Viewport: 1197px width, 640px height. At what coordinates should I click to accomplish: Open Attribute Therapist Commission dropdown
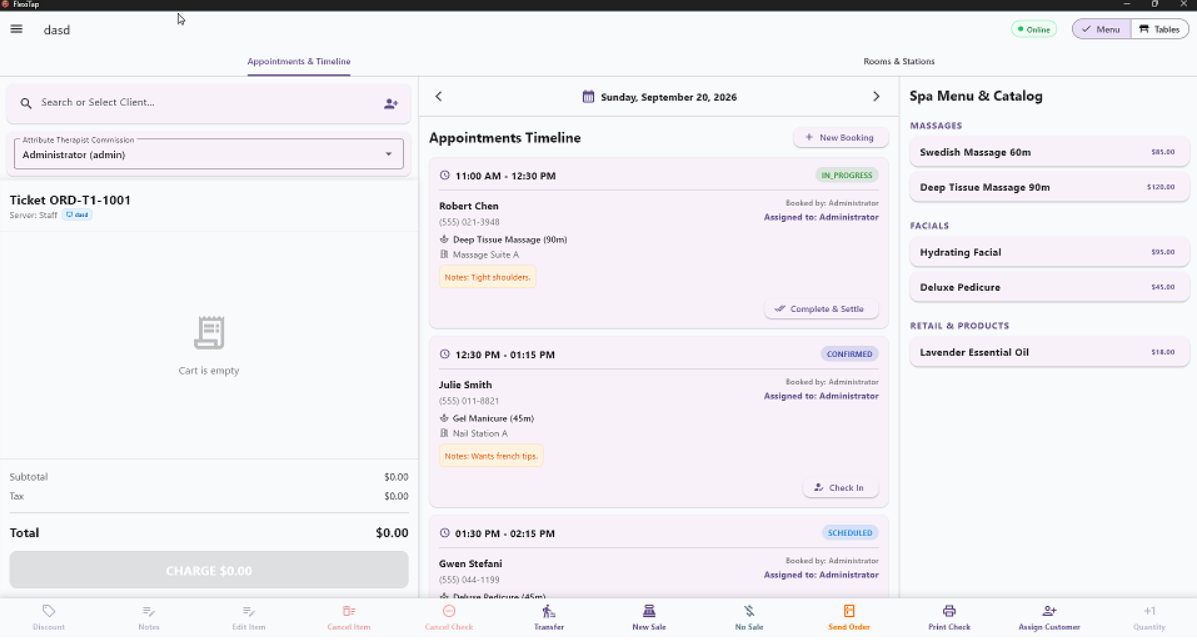(208, 154)
